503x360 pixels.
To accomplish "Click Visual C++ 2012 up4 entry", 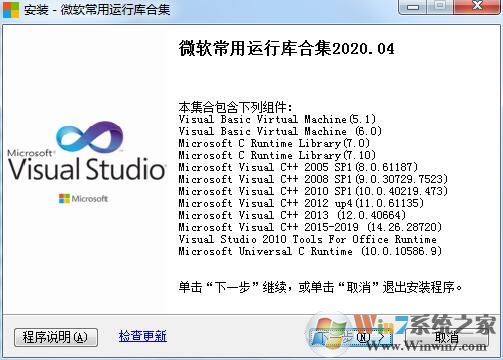I will point(301,203).
